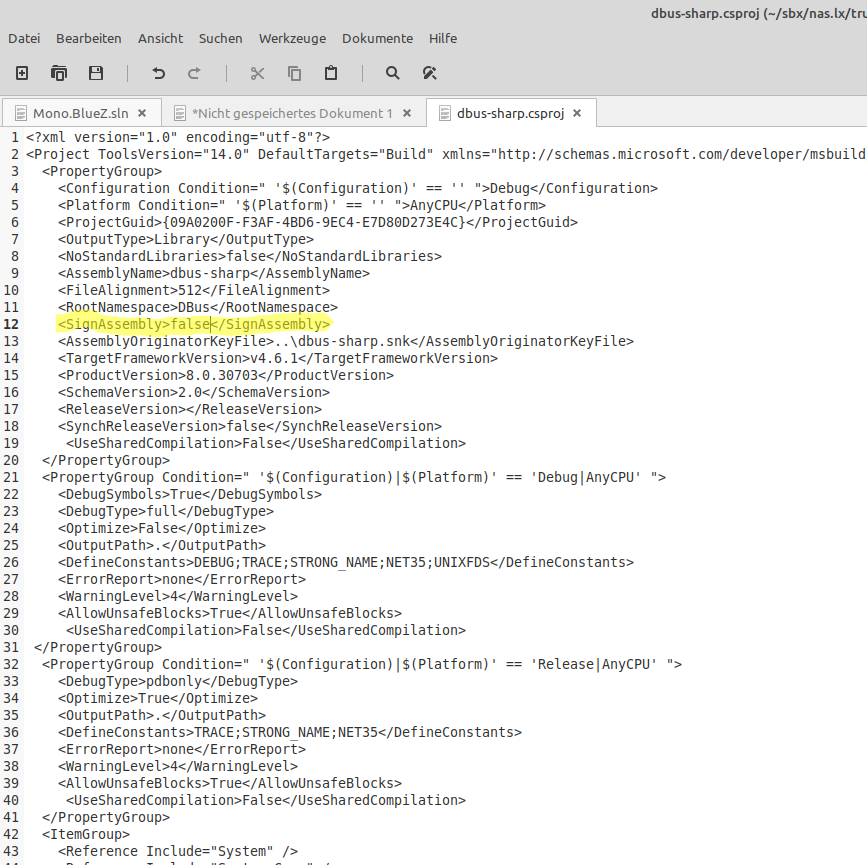867x865 pixels.
Task: Click the NoStandardLibraries false line
Action: (250, 257)
